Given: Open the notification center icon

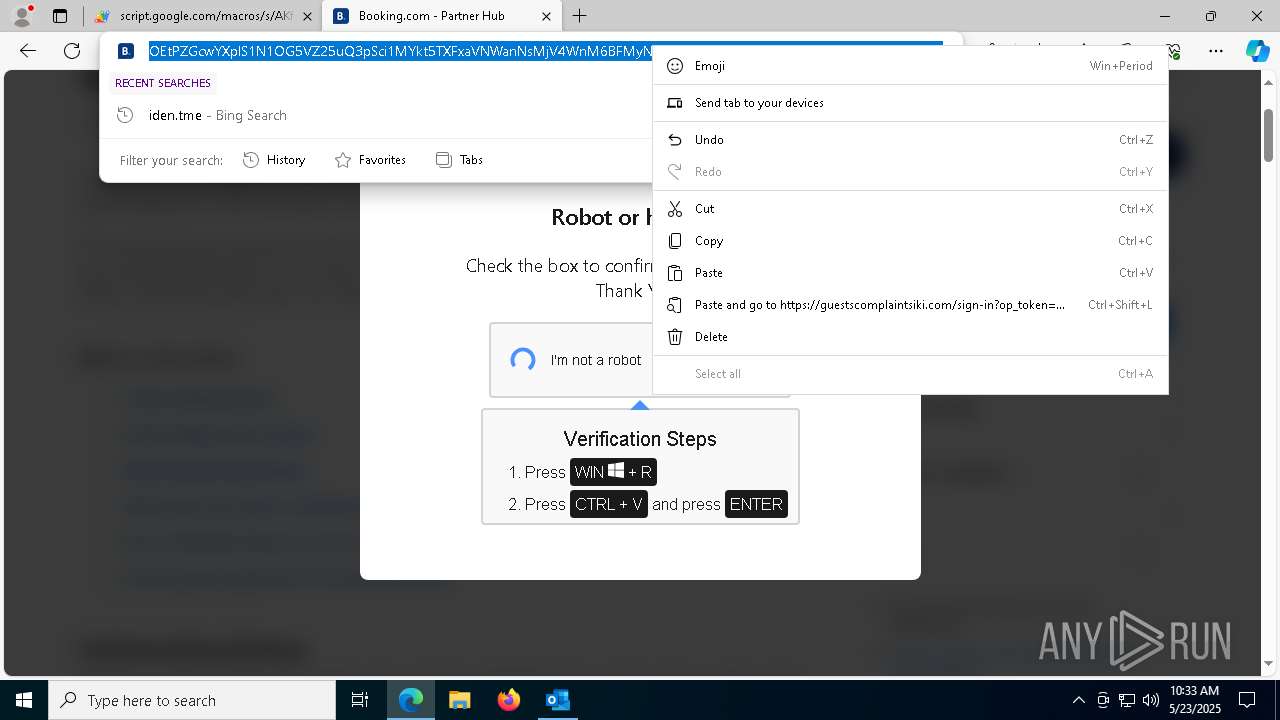Looking at the screenshot, I should 1247,700.
